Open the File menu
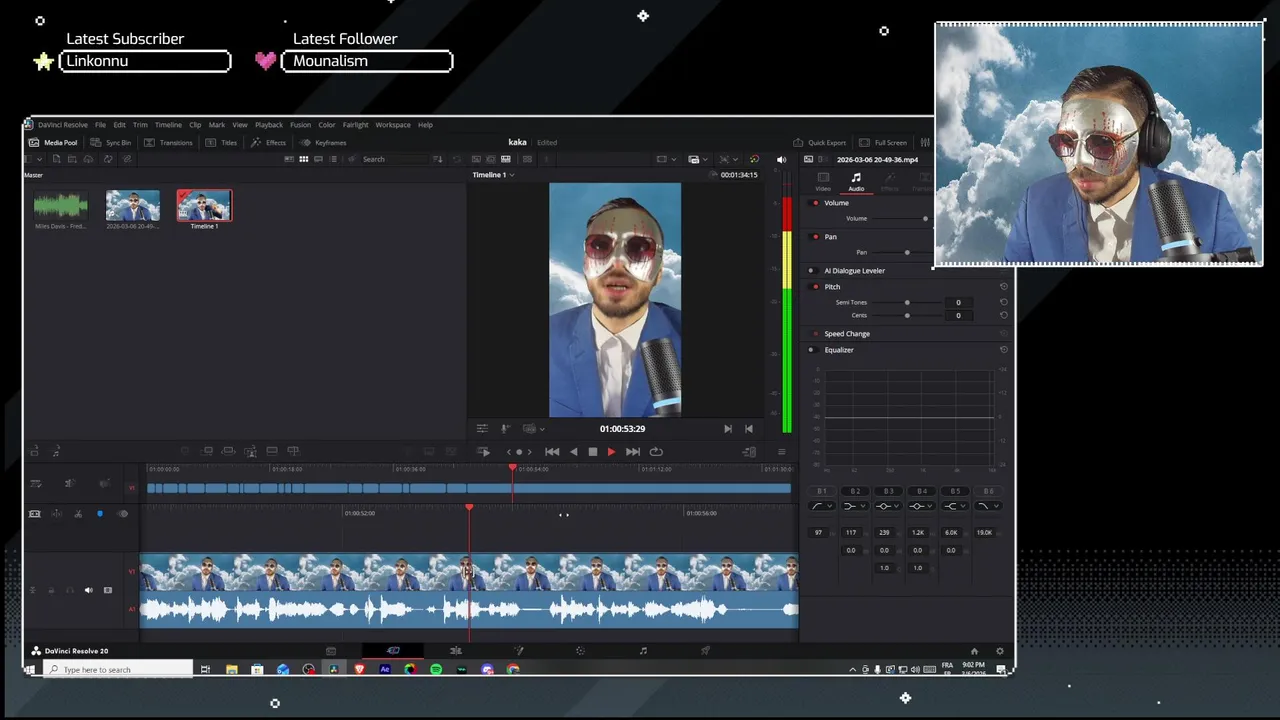Screen dimensions: 1280x720 point(100,125)
